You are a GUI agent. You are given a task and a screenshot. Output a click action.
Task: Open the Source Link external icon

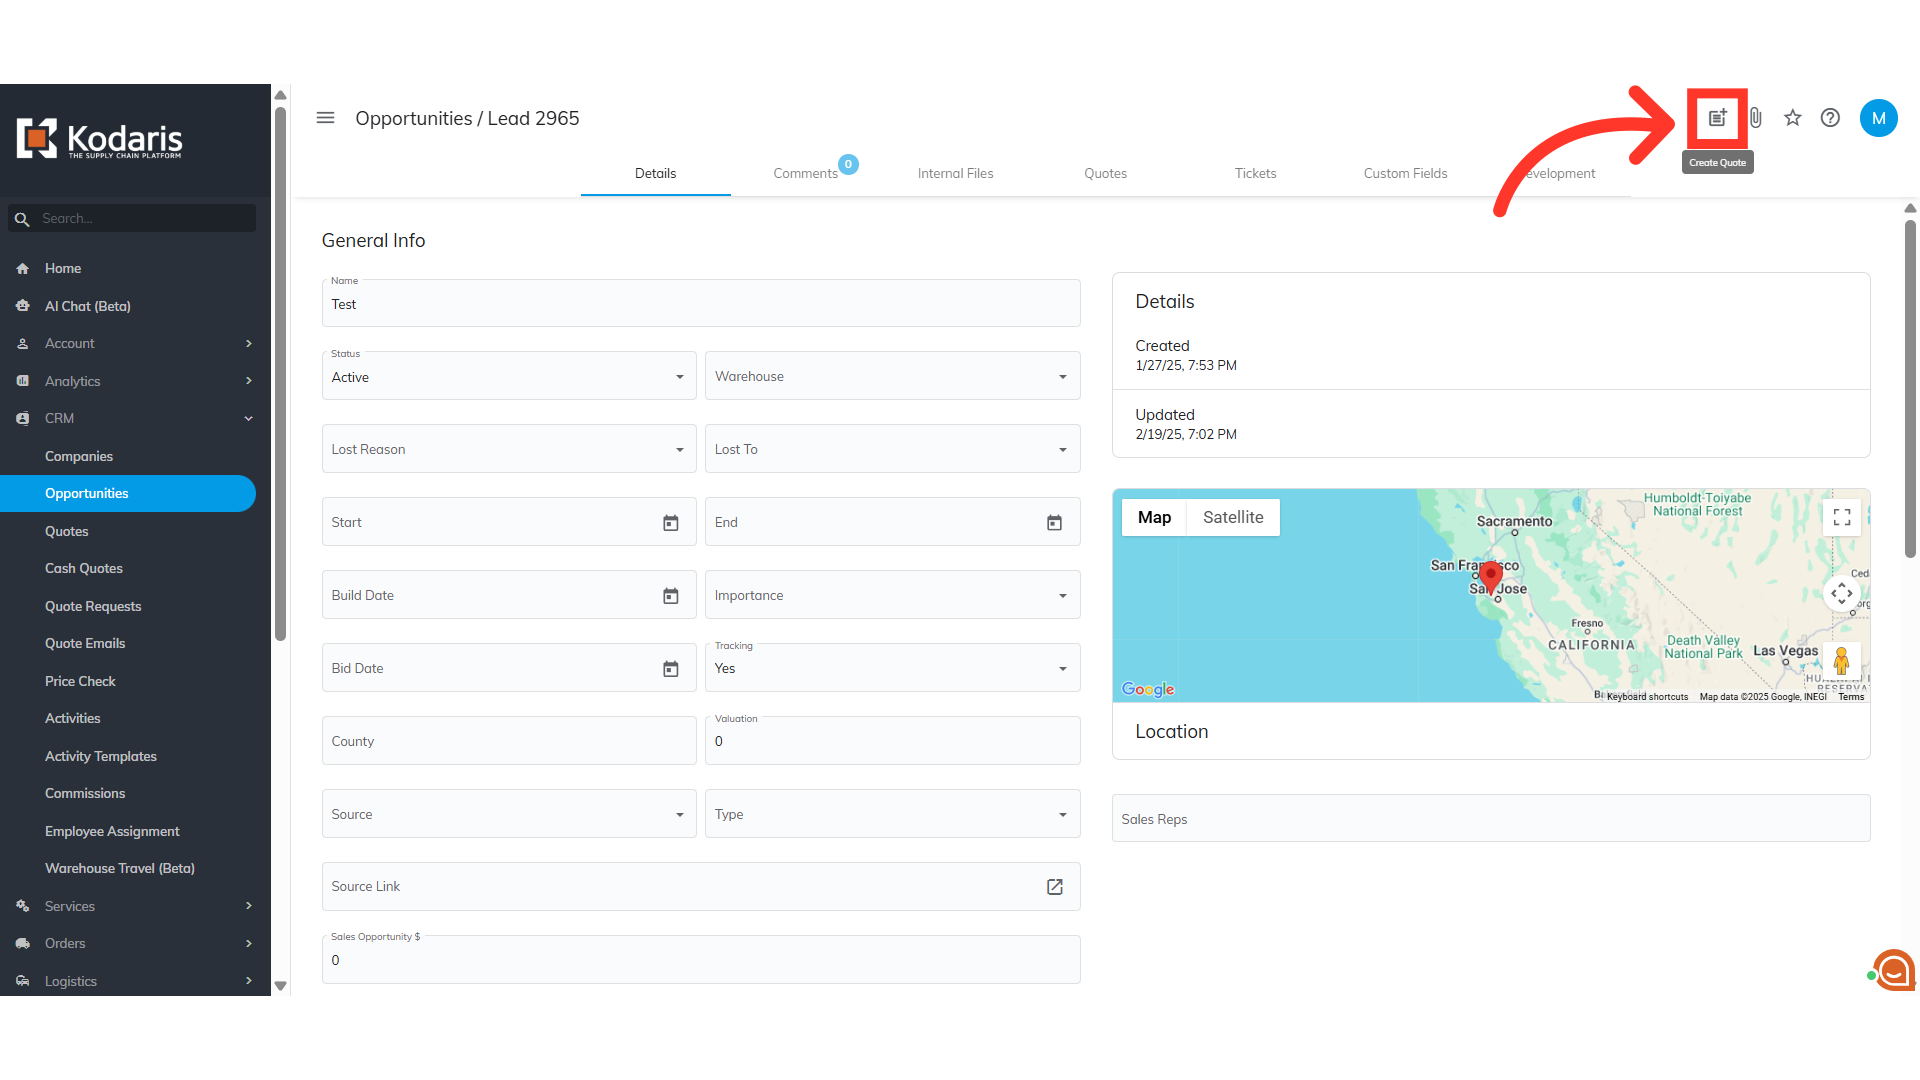click(x=1054, y=887)
